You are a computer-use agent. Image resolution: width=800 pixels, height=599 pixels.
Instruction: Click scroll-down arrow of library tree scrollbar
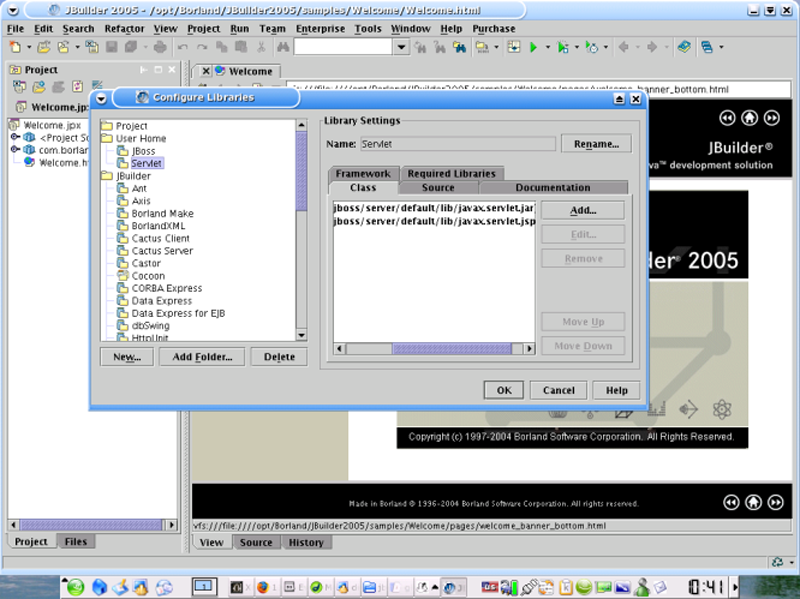click(x=301, y=335)
